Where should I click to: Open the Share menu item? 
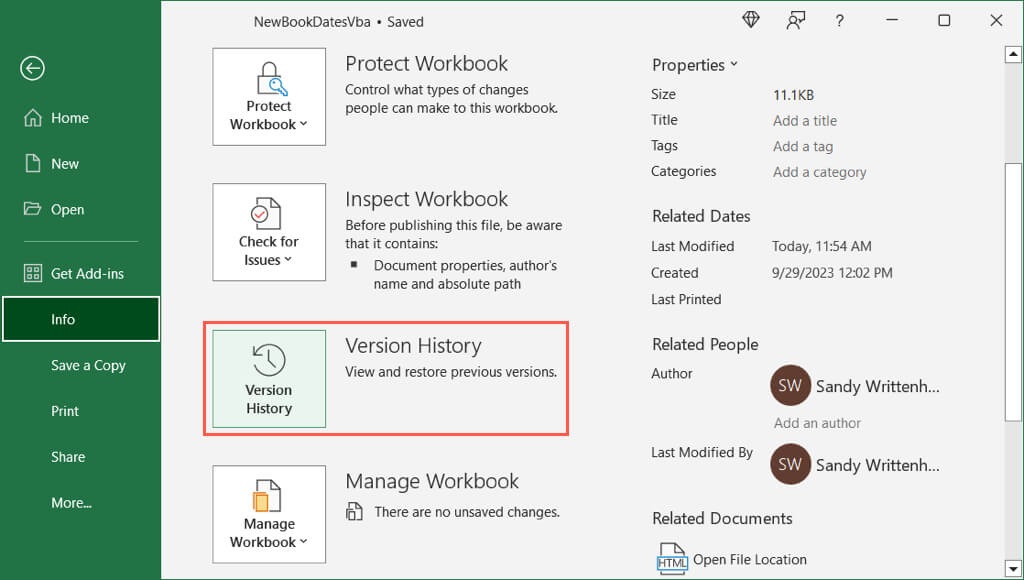click(68, 457)
